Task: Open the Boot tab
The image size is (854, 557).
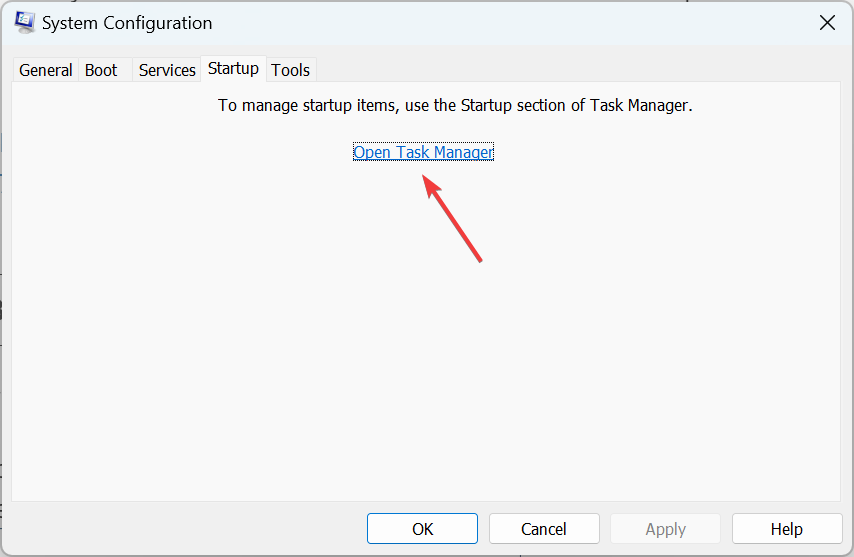Action: [x=101, y=70]
